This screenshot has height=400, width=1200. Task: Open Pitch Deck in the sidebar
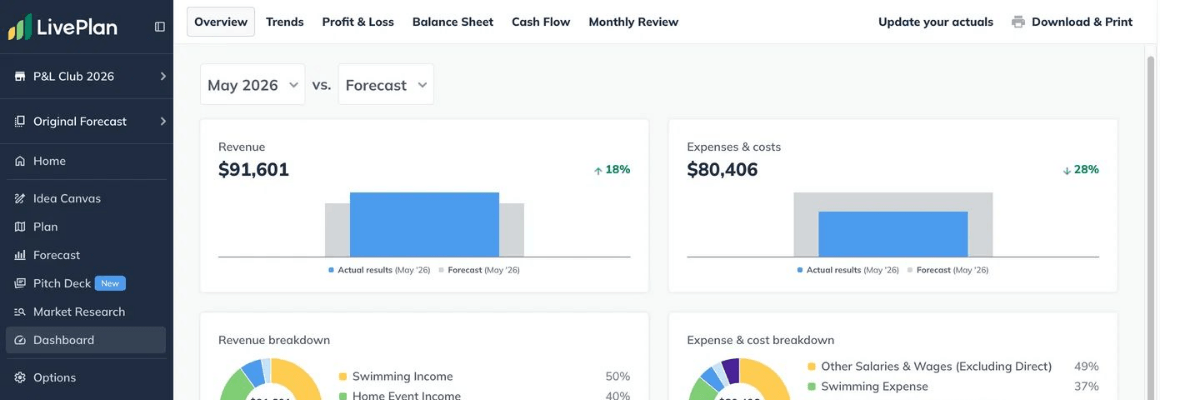[x=86, y=283]
